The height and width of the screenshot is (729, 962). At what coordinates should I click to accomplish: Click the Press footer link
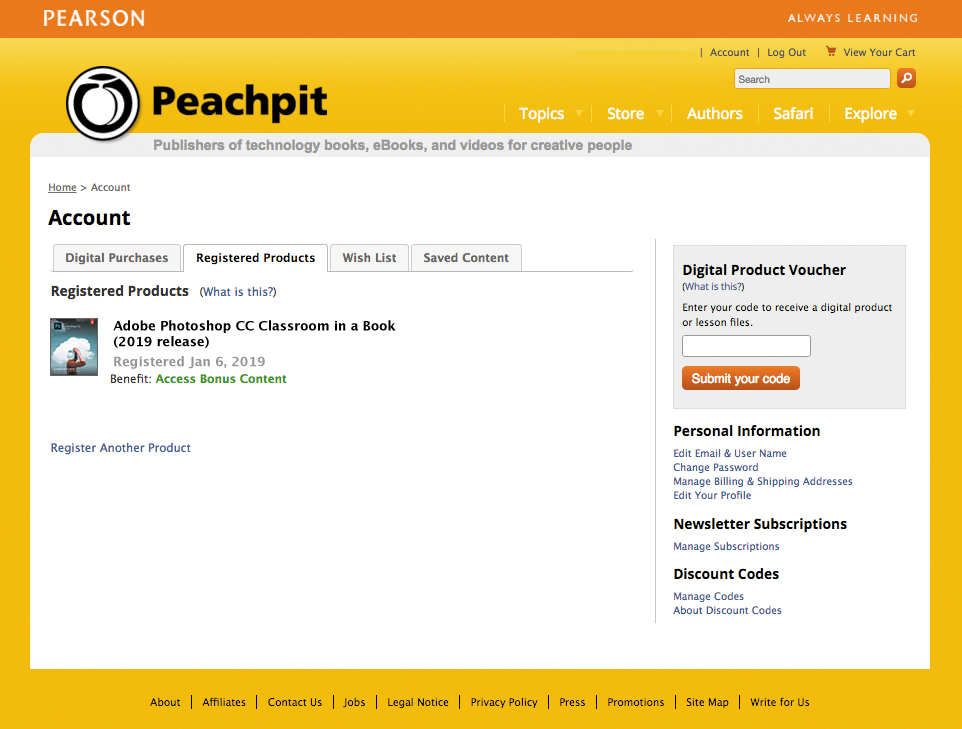(x=572, y=703)
